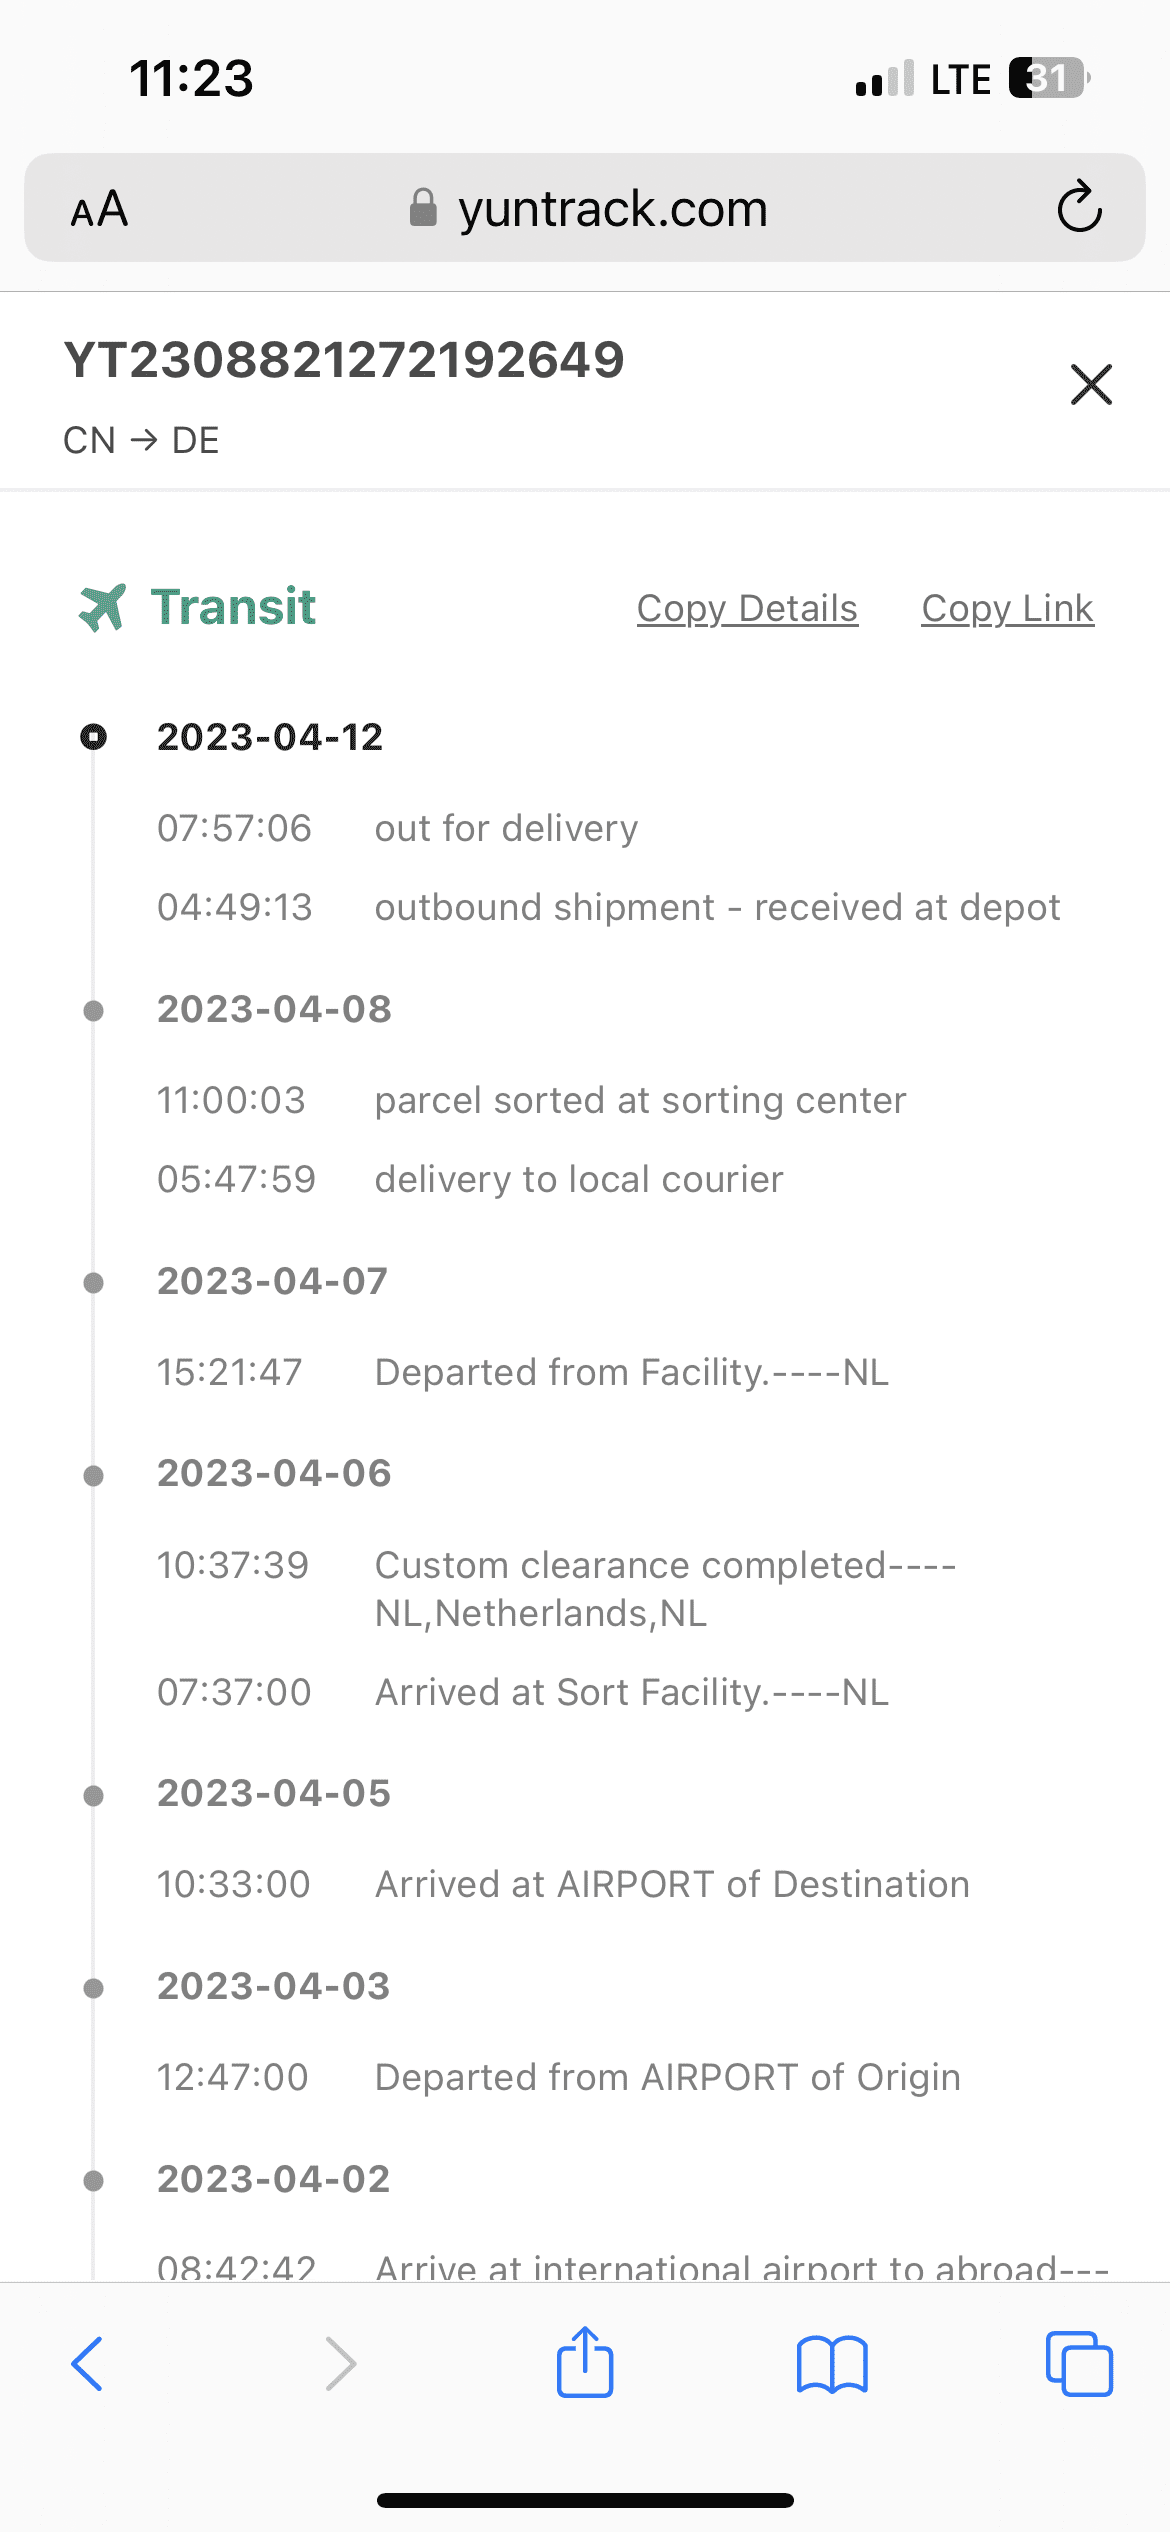Image resolution: width=1170 pixels, height=2532 pixels.
Task: Tap the 'out for delivery' entry
Action: (506, 828)
